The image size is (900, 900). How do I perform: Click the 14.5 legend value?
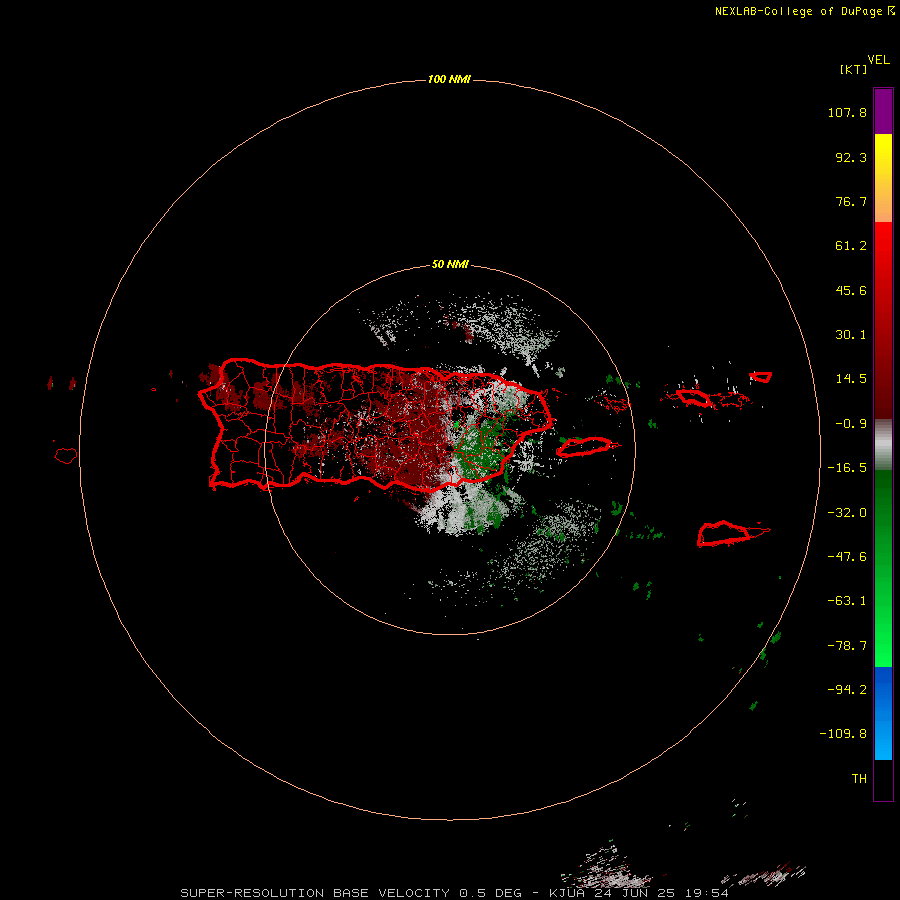[851, 379]
